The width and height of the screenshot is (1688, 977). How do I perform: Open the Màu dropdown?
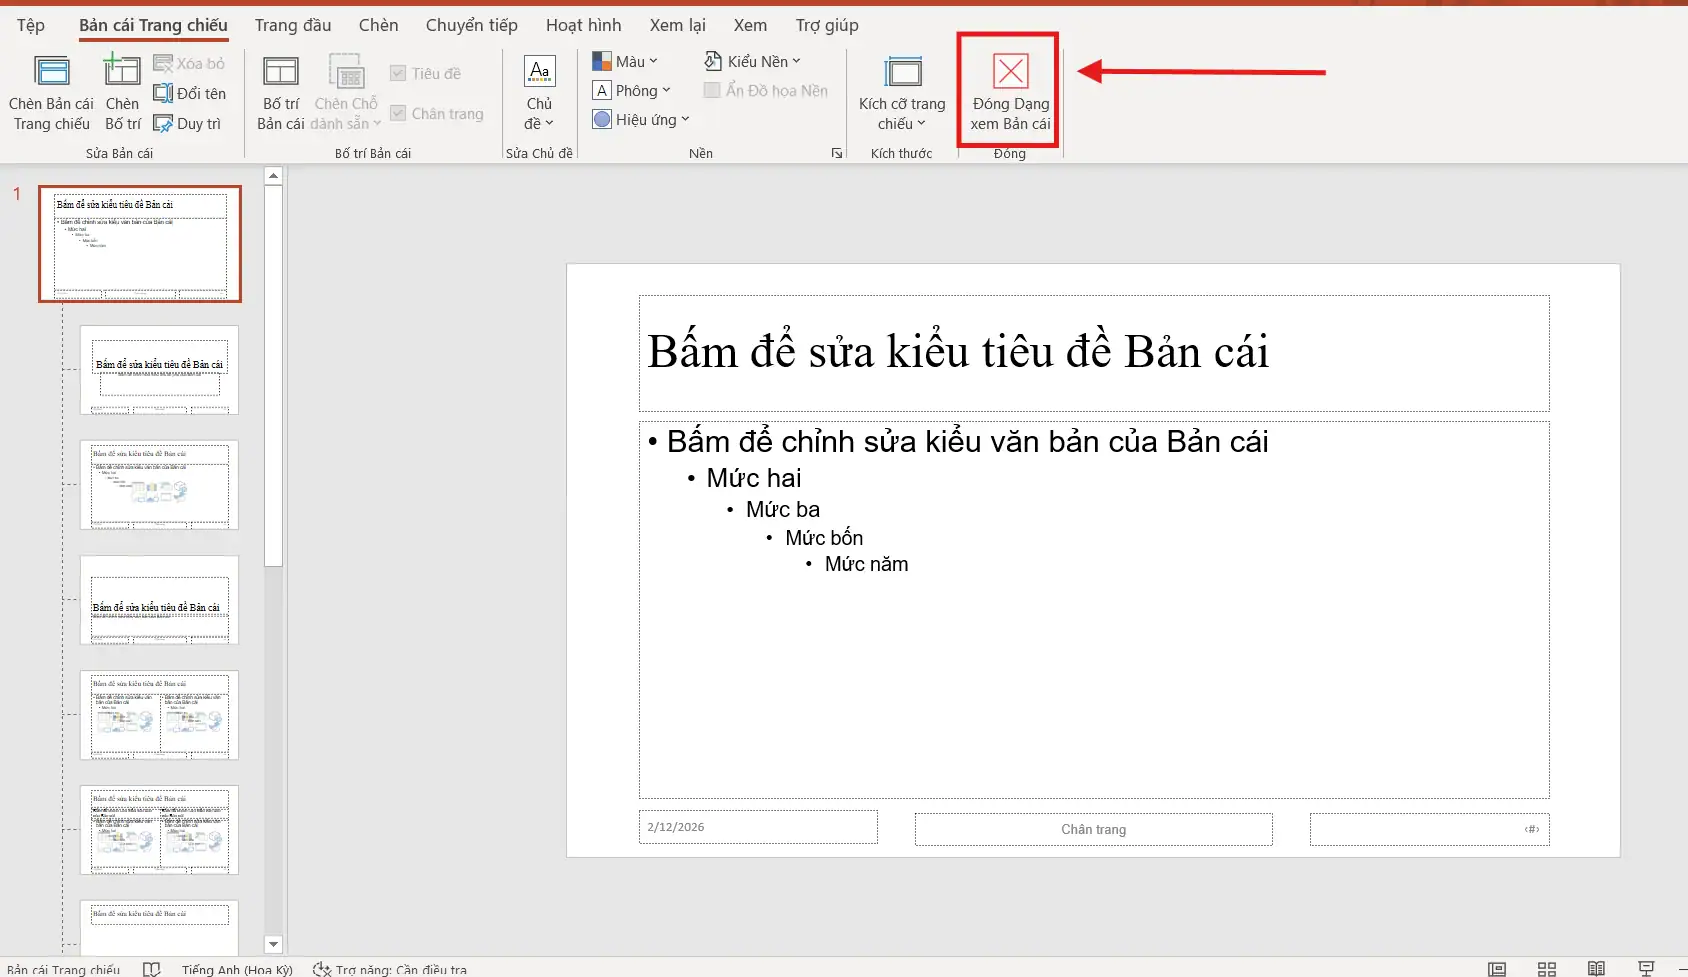point(627,60)
